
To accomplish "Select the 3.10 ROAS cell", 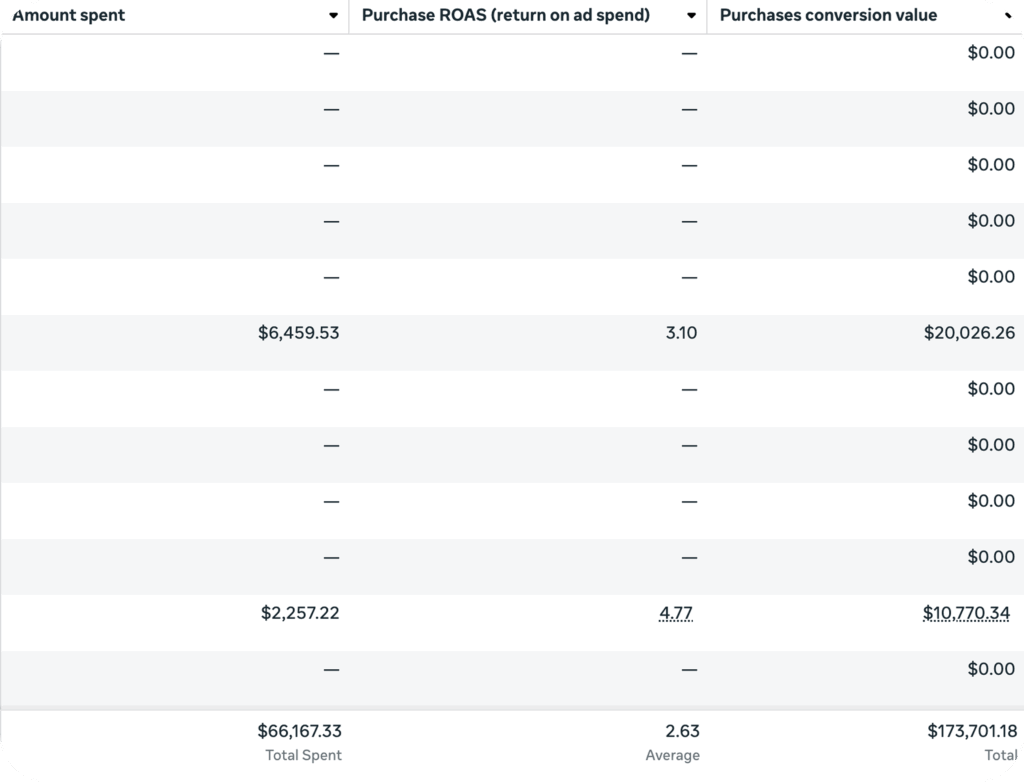I will click(681, 333).
